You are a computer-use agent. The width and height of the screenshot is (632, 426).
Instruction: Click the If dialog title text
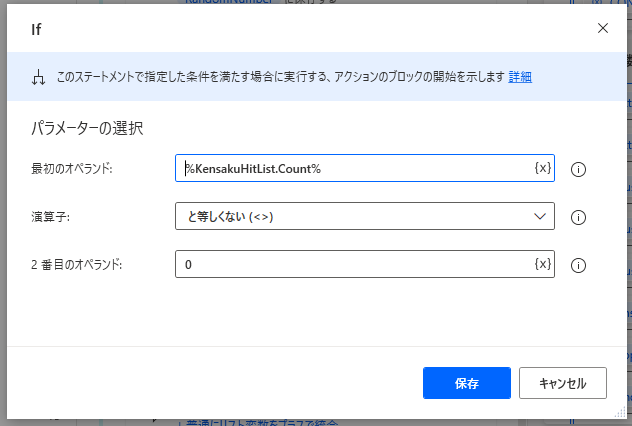pyautogui.click(x=36, y=29)
